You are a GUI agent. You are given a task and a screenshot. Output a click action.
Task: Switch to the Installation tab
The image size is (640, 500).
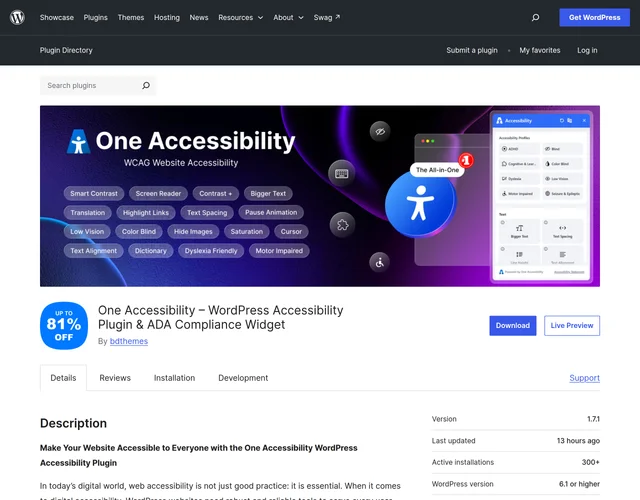click(174, 378)
